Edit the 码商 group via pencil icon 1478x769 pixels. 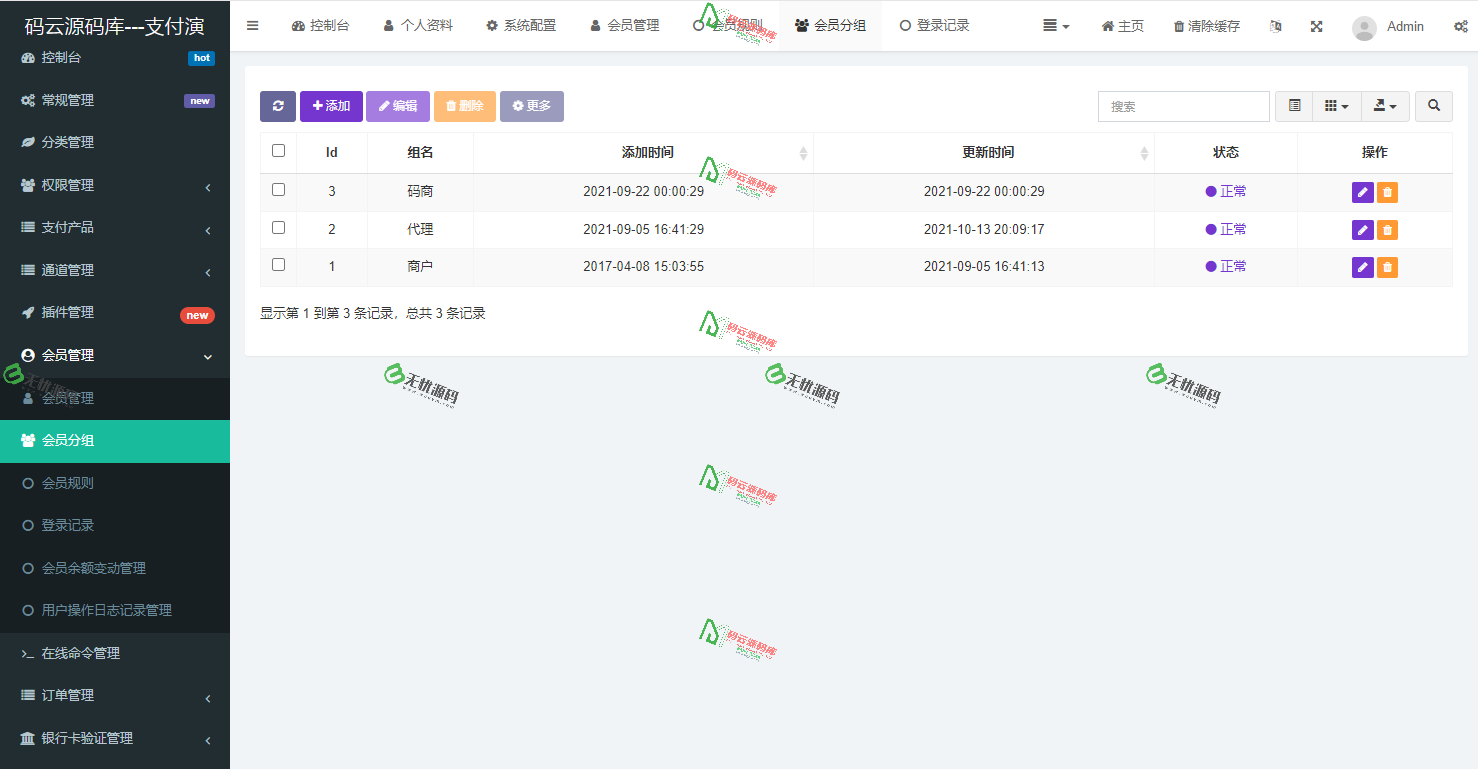[1363, 191]
